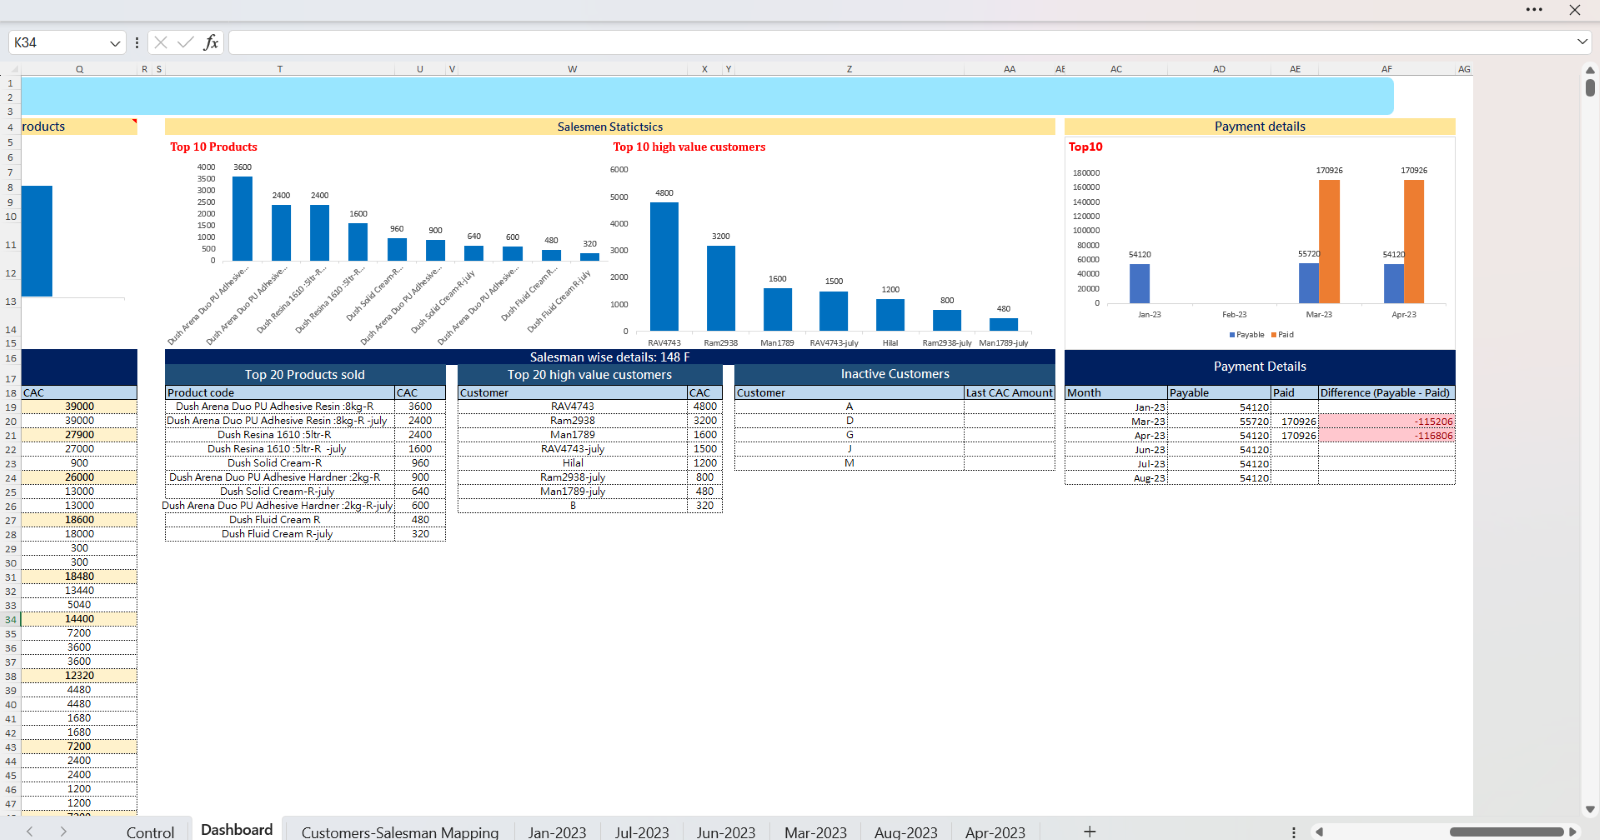Click the formula bar enter checkmark icon

coord(185,42)
